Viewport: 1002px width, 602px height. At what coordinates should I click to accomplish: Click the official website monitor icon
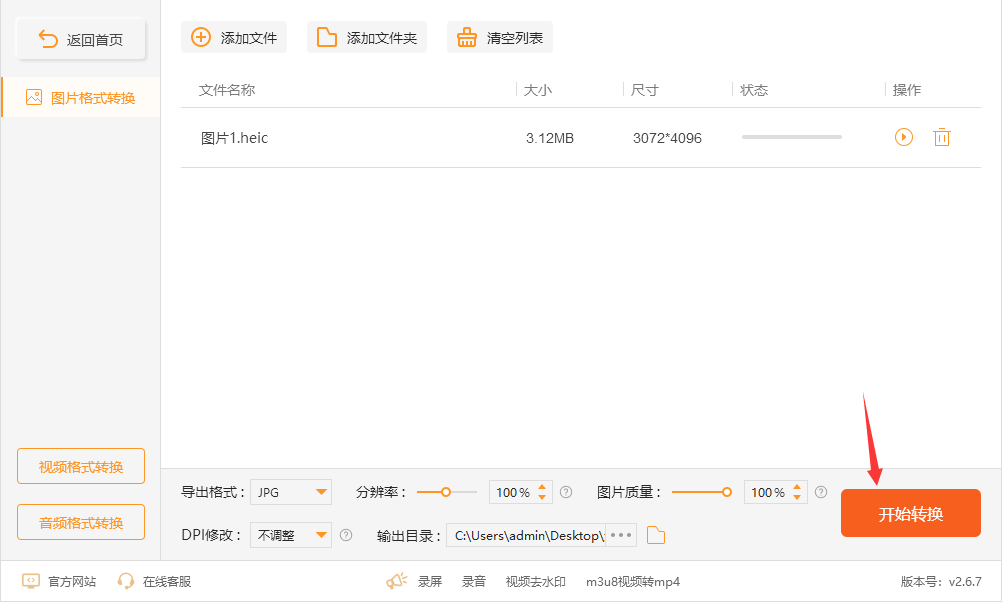click(x=31, y=581)
